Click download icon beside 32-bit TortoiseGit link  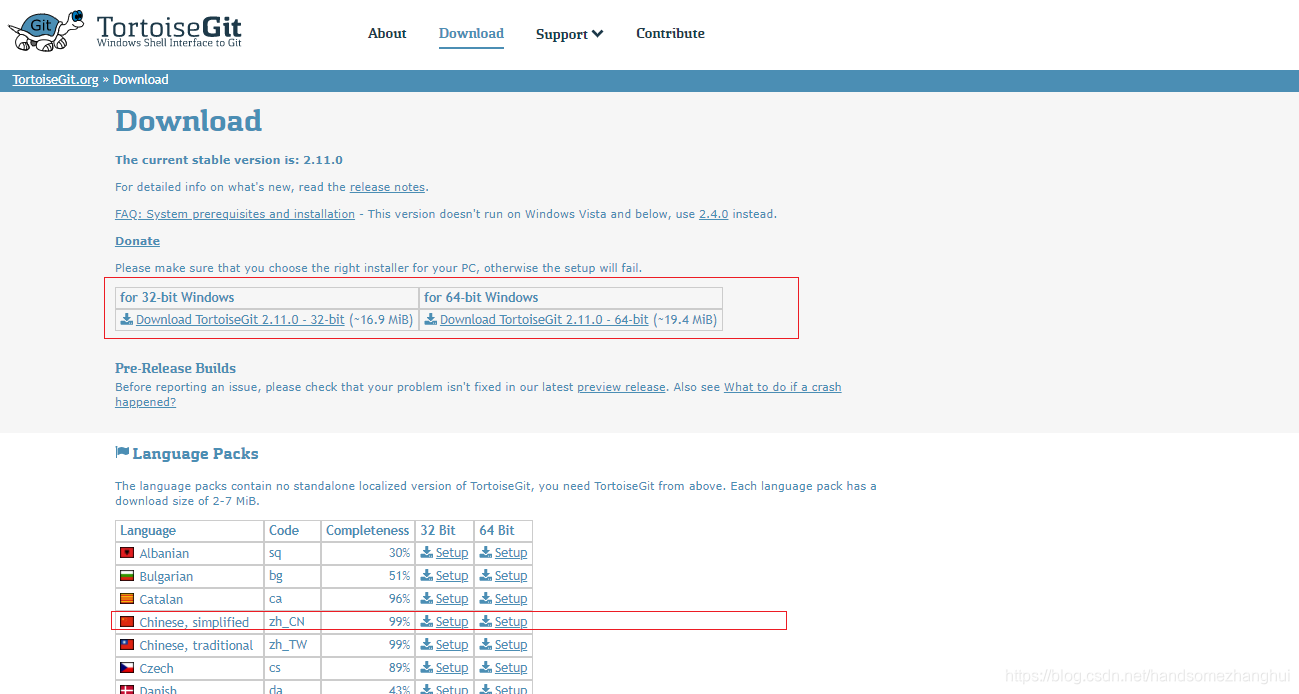(x=127, y=320)
